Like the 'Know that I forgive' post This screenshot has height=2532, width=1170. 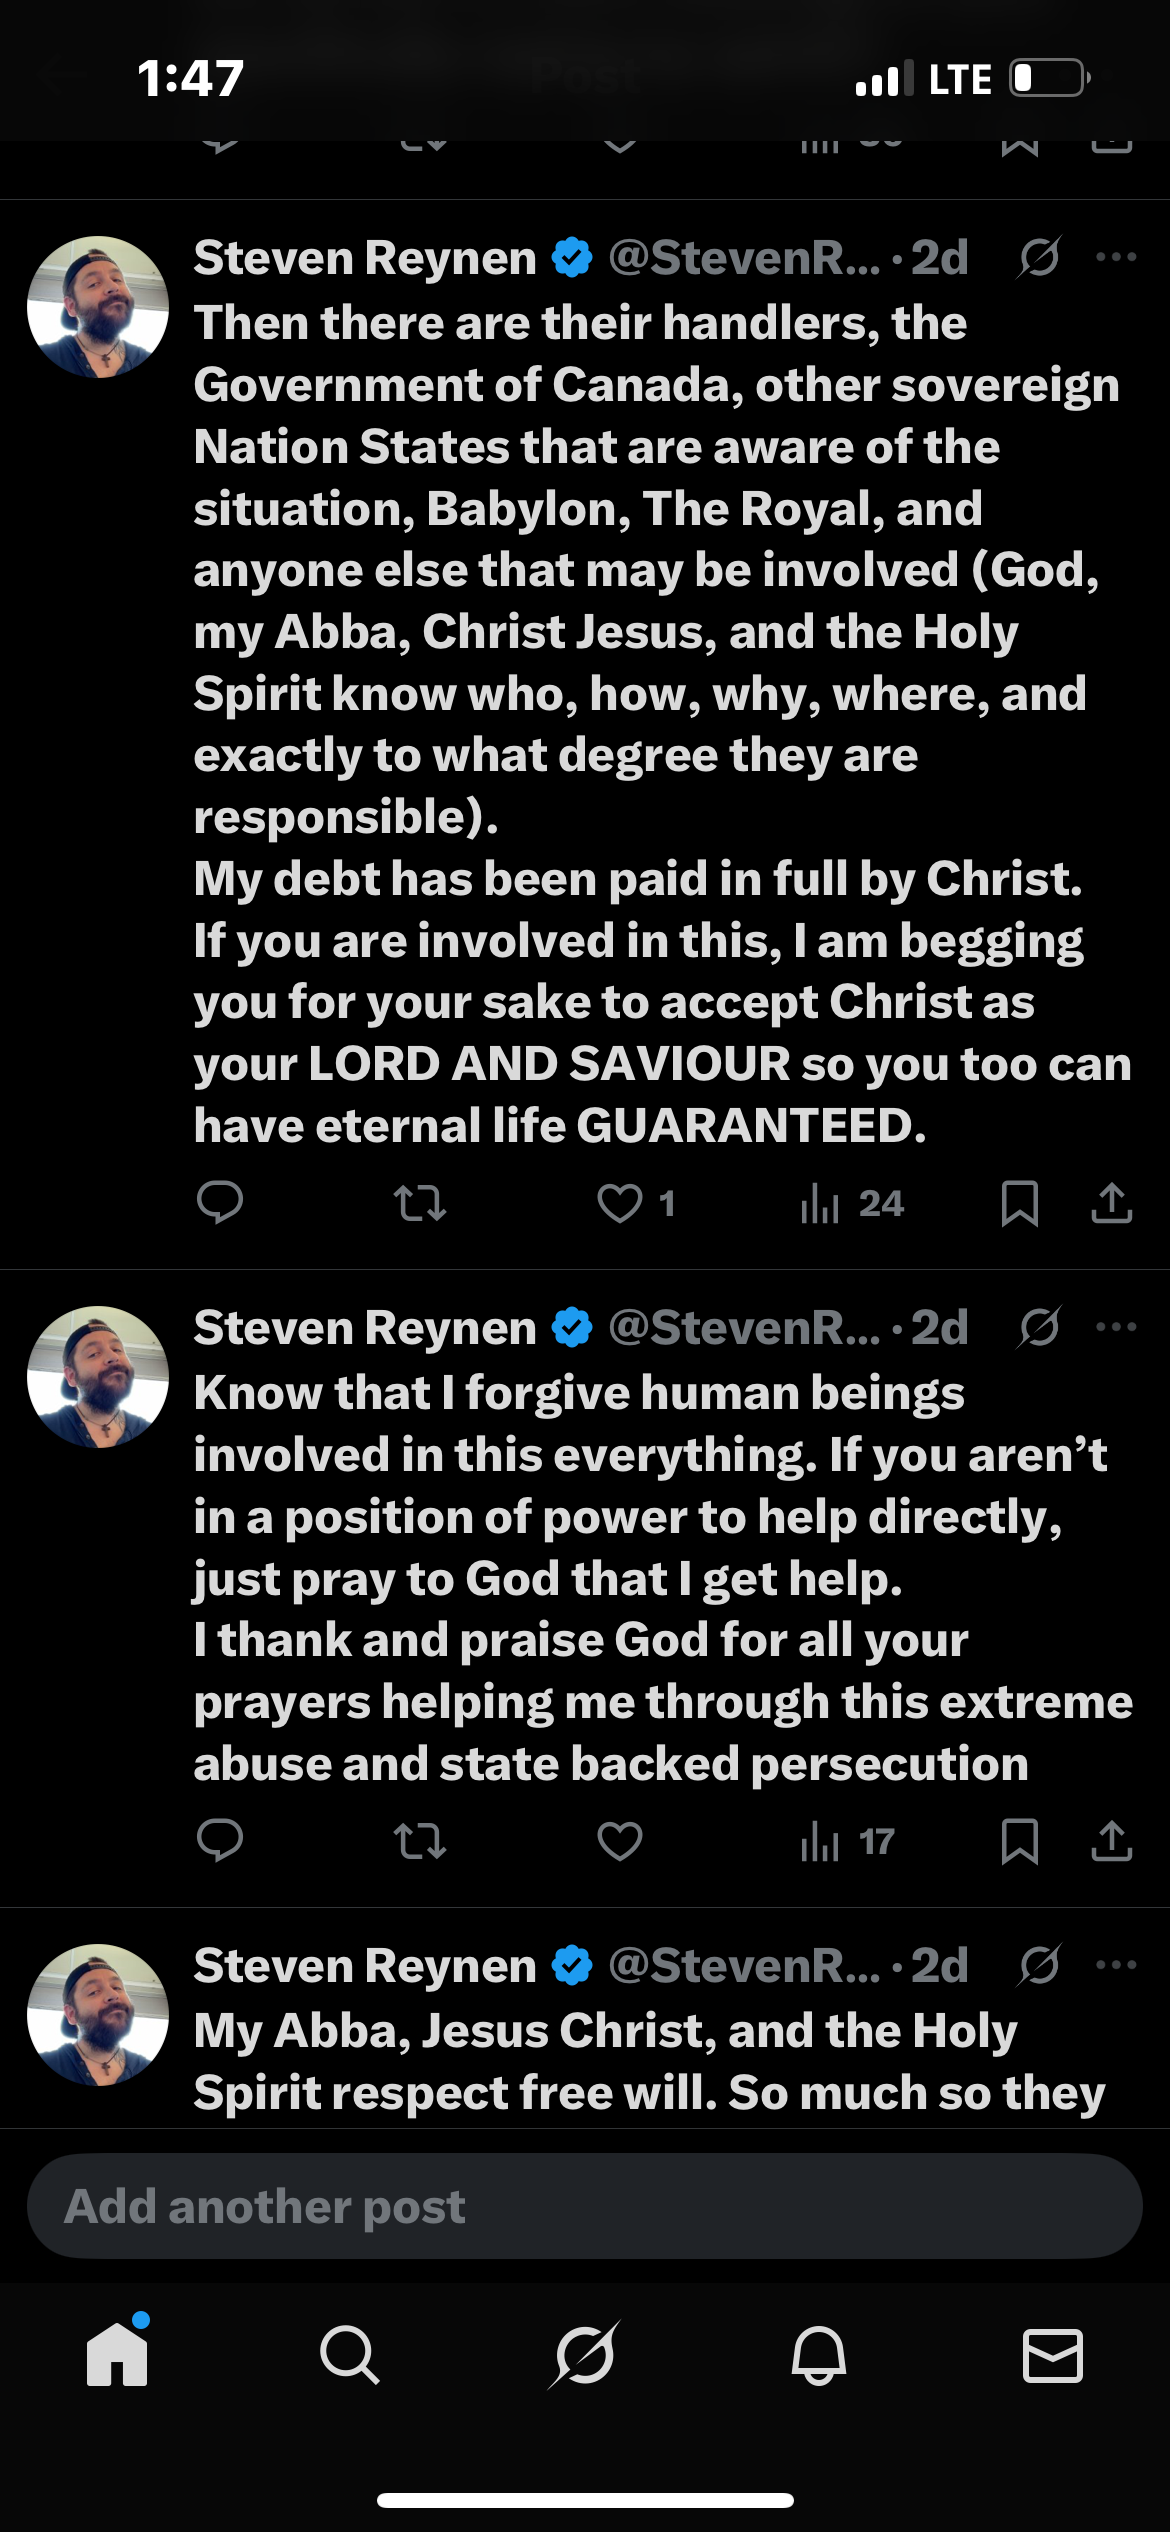(620, 1841)
